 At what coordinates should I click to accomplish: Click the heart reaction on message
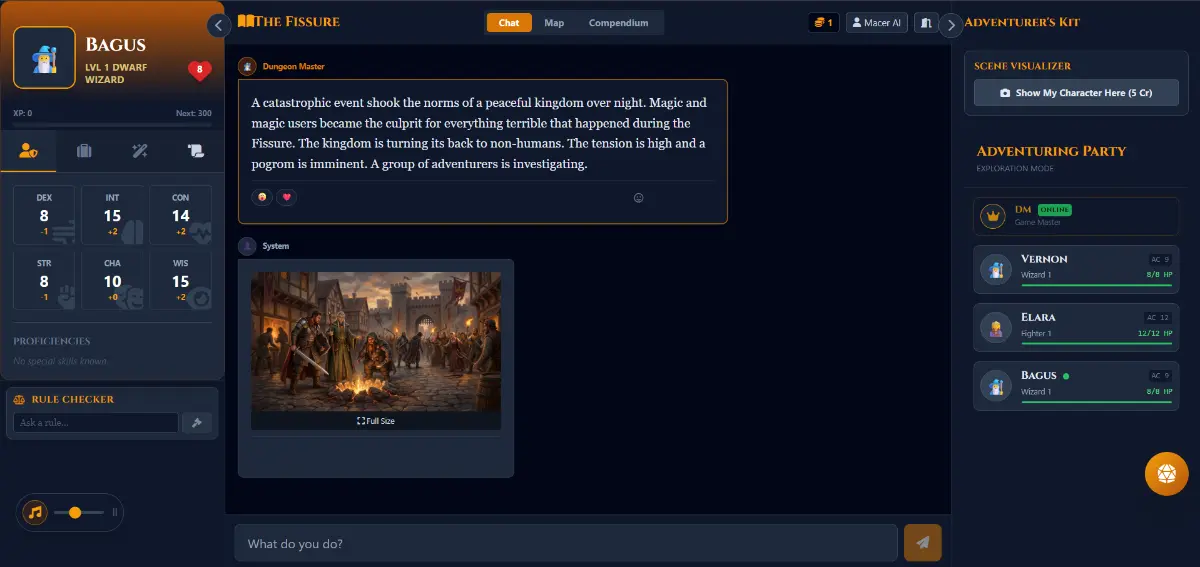286,197
